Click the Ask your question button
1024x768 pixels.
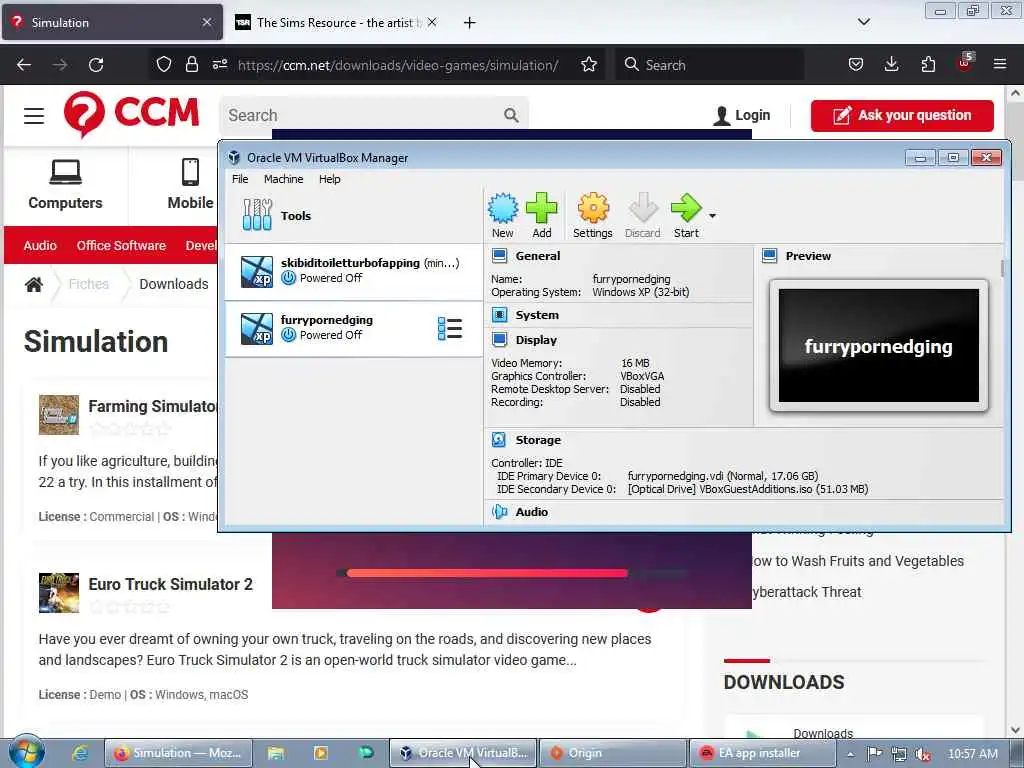[902, 116]
